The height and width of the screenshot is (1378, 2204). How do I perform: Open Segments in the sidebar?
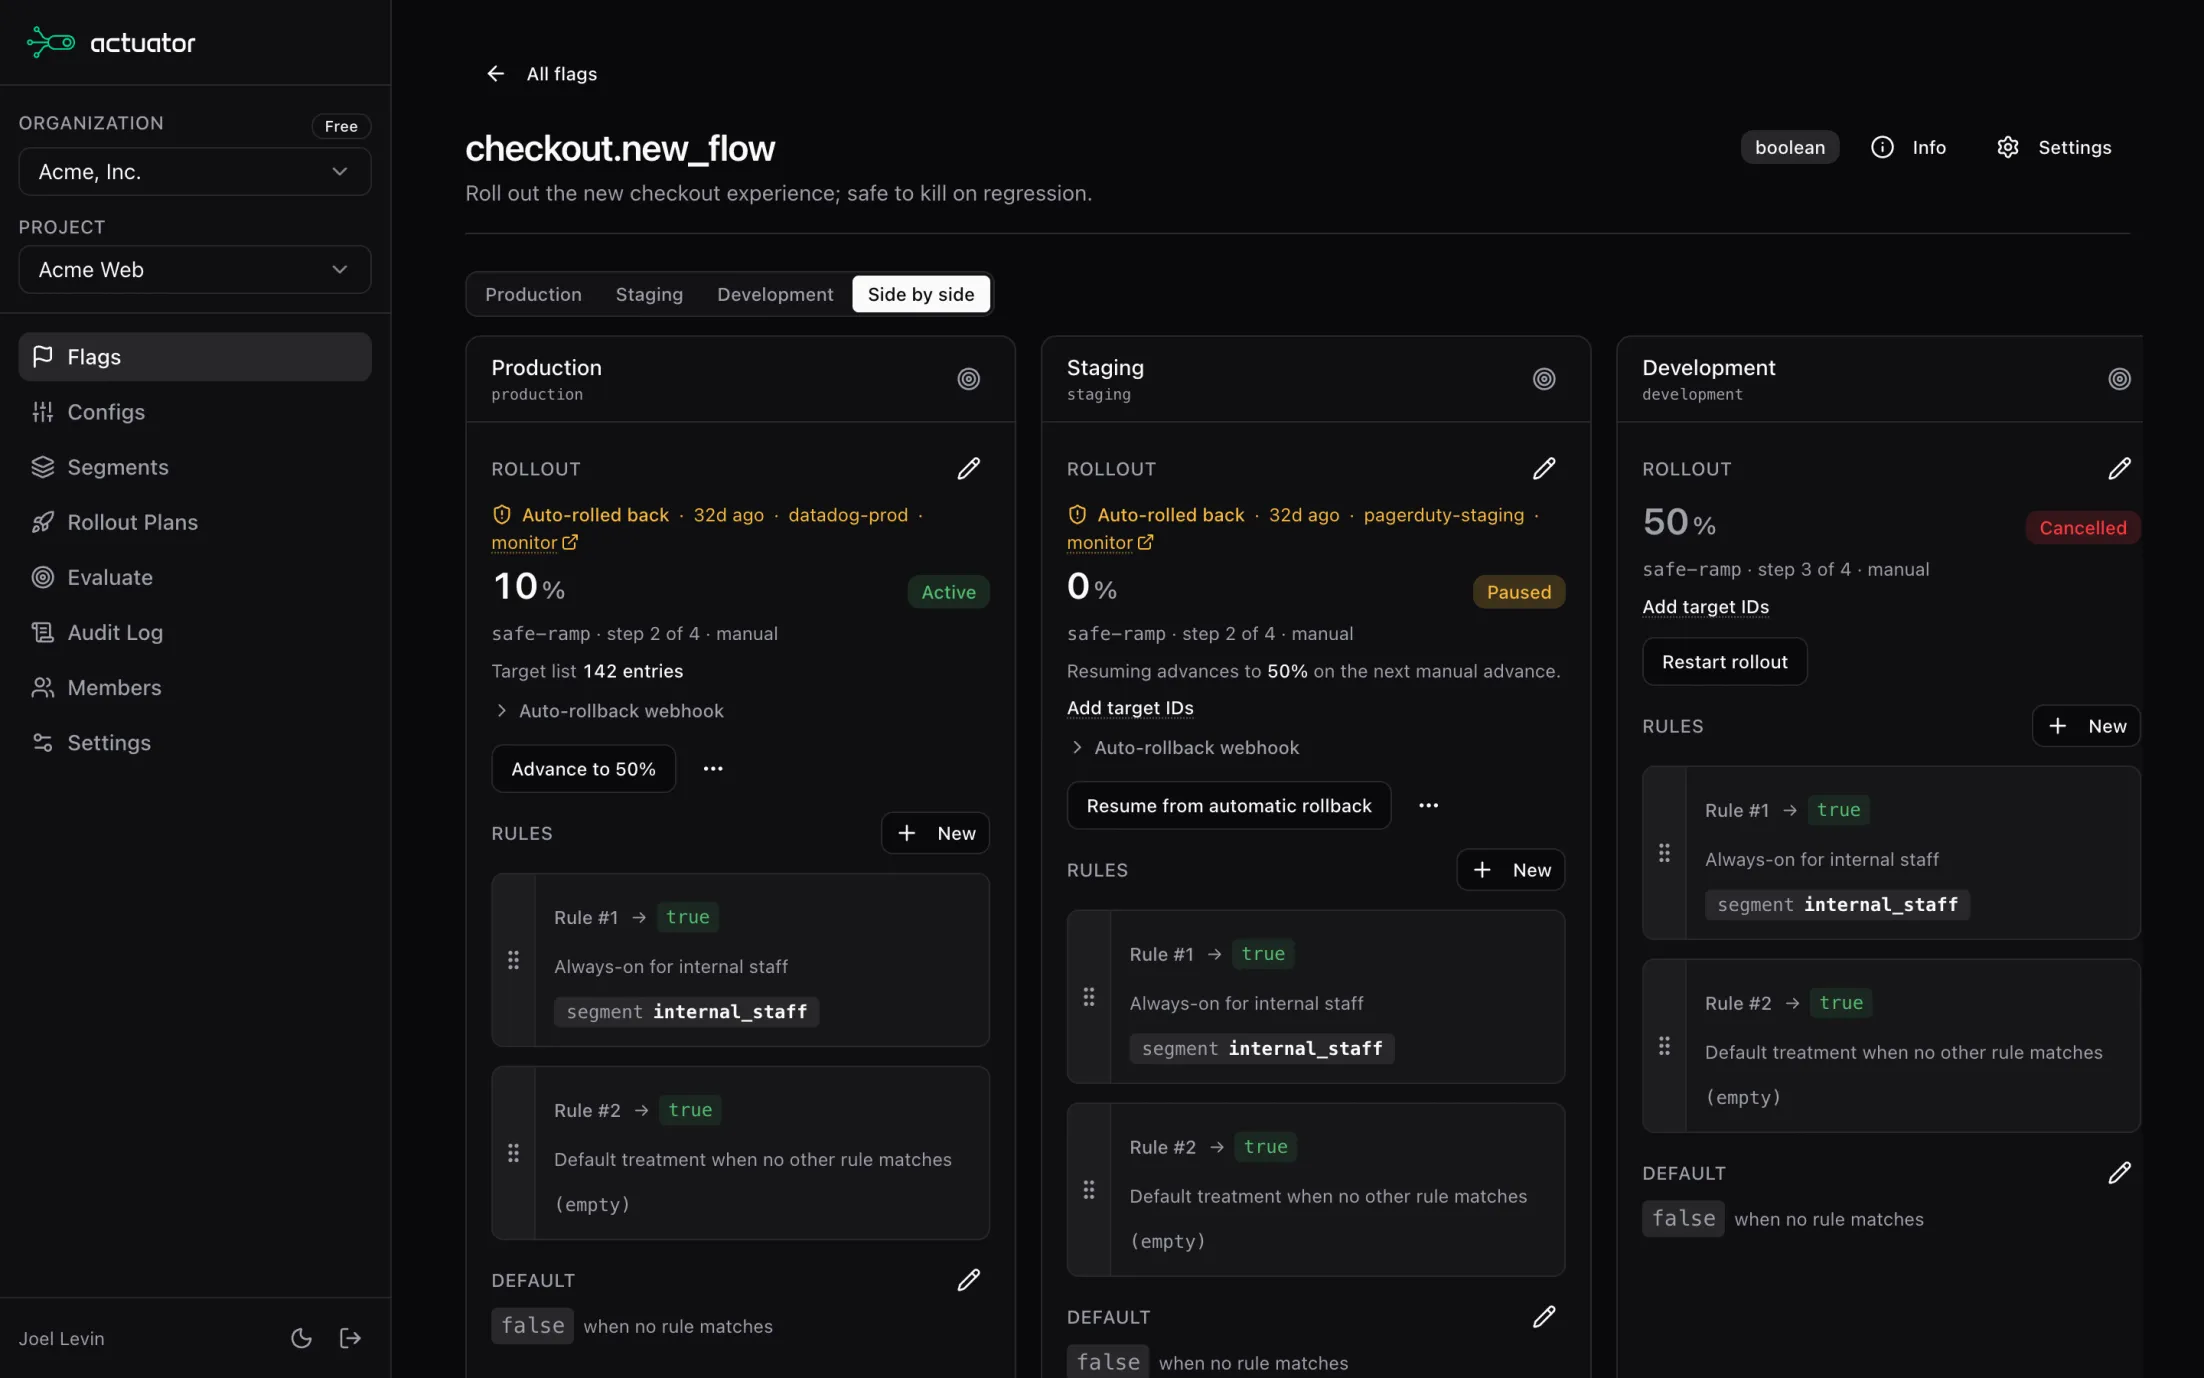(195, 467)
